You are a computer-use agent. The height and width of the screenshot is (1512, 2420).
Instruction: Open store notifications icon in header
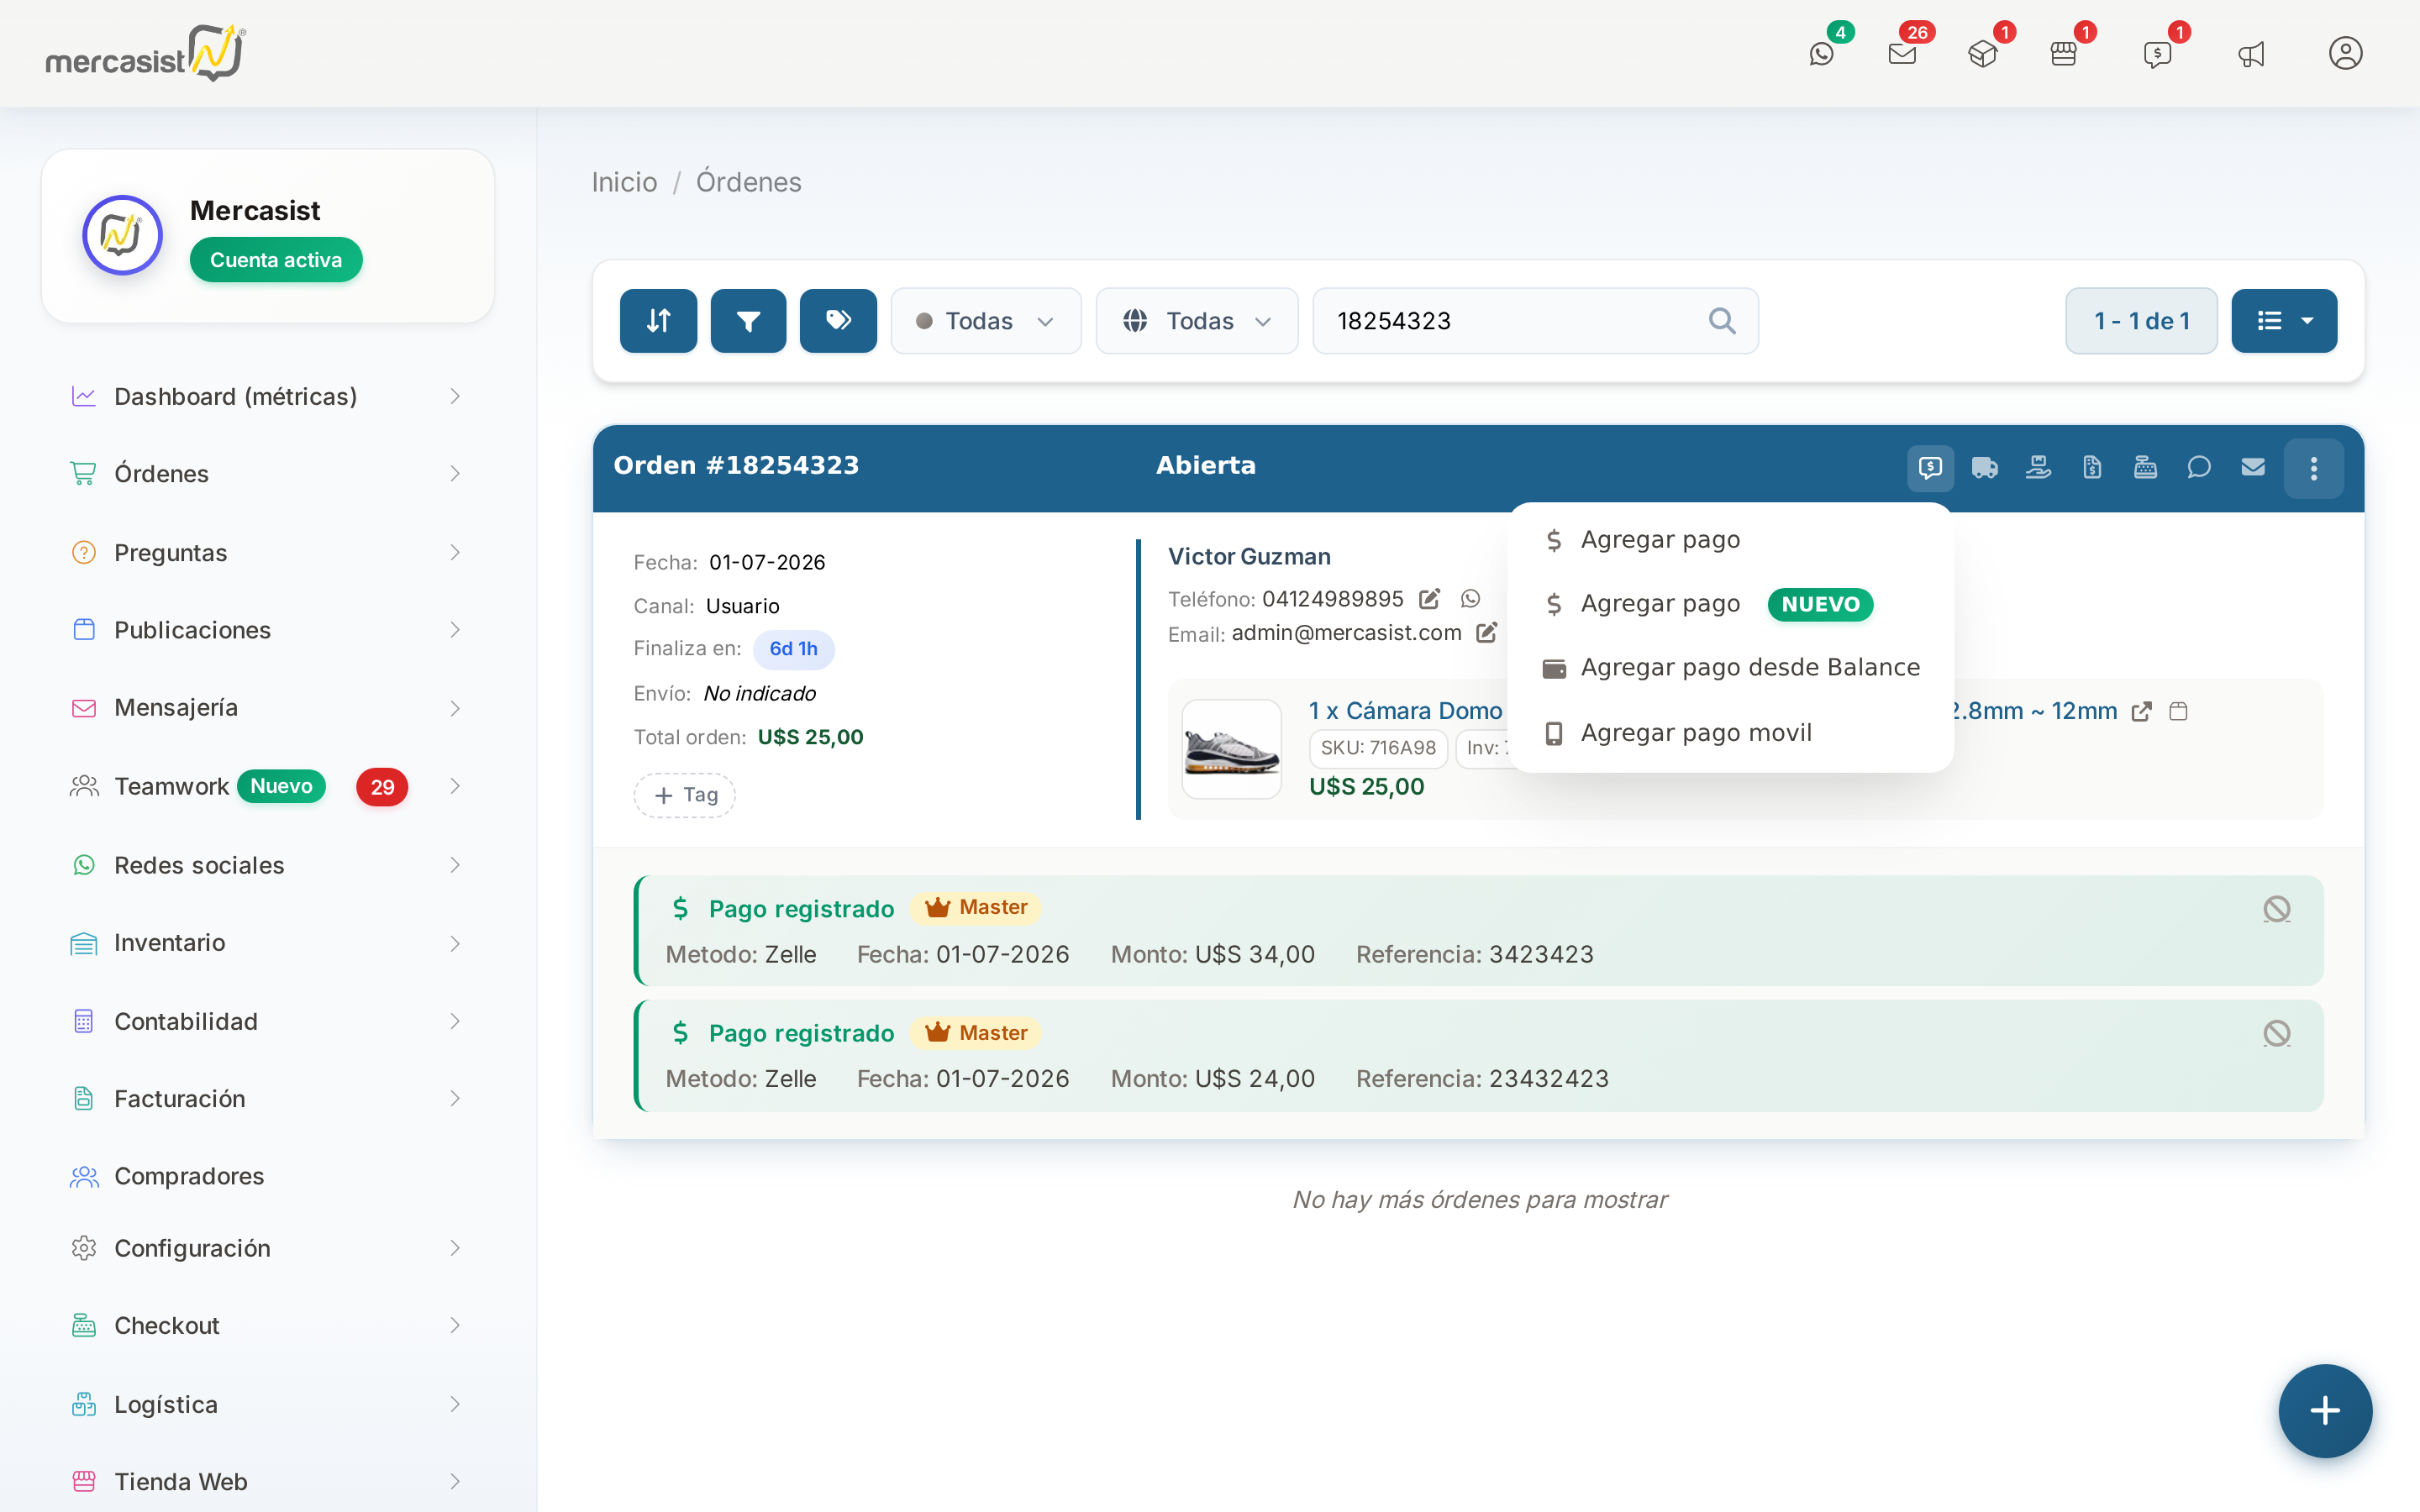point(2063,54)
